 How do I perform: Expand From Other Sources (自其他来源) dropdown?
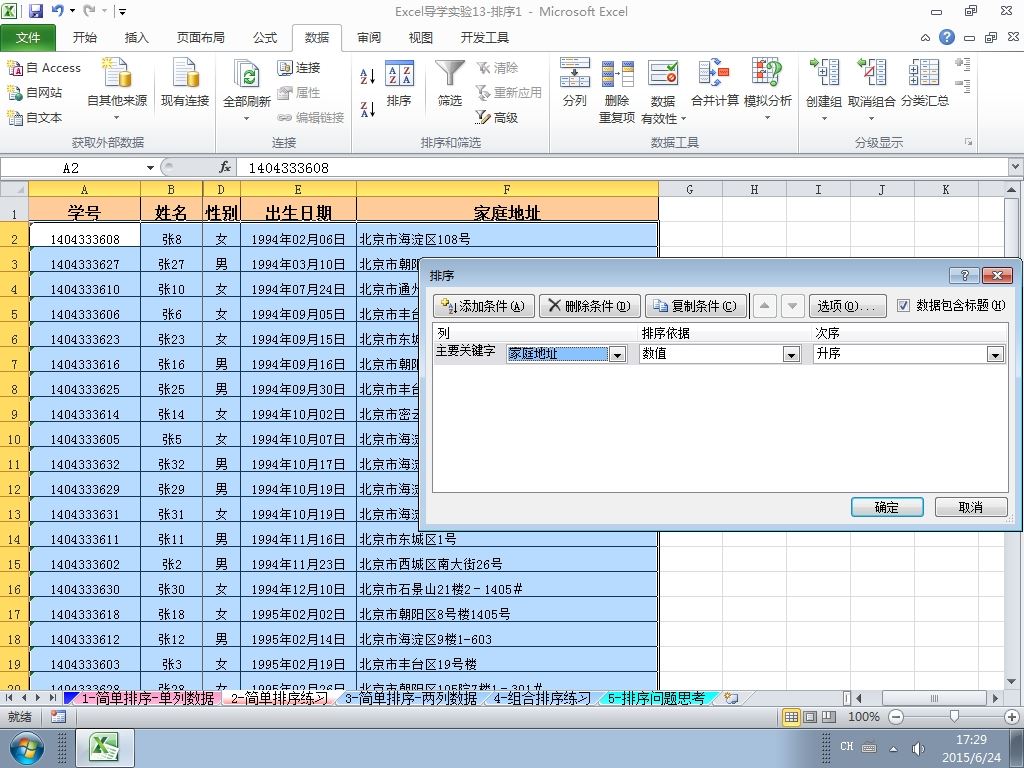pyautogui.click(x=117, y=118)
